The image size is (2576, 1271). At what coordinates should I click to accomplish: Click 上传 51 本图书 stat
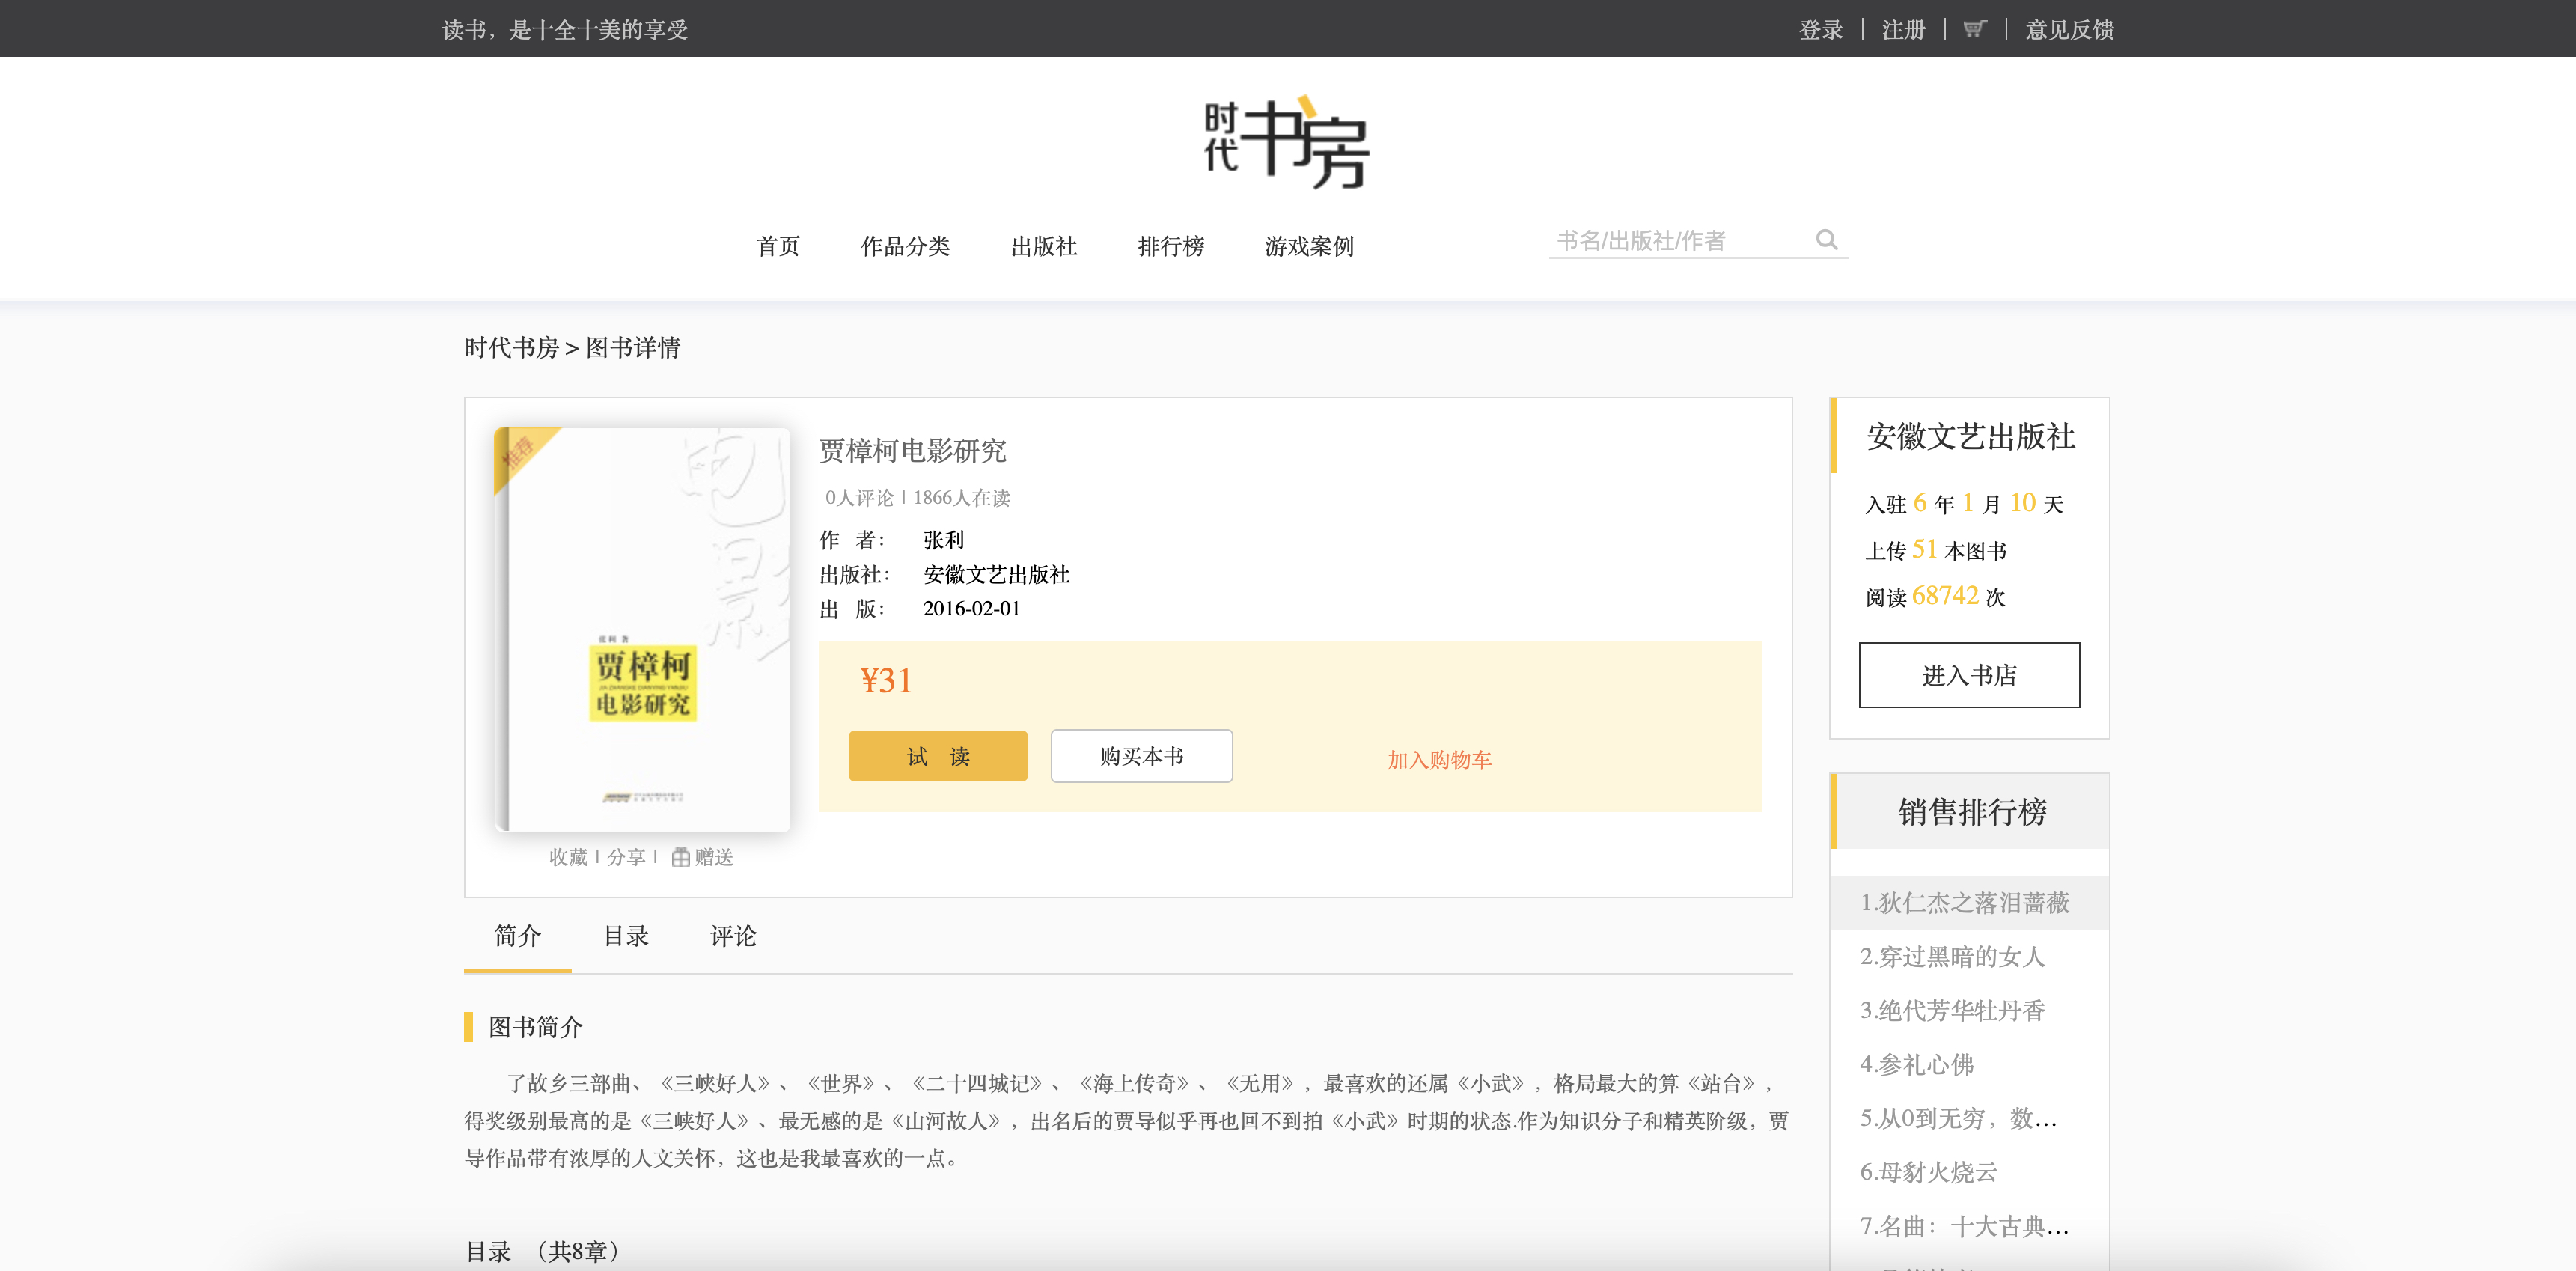tap(1936, 550)
